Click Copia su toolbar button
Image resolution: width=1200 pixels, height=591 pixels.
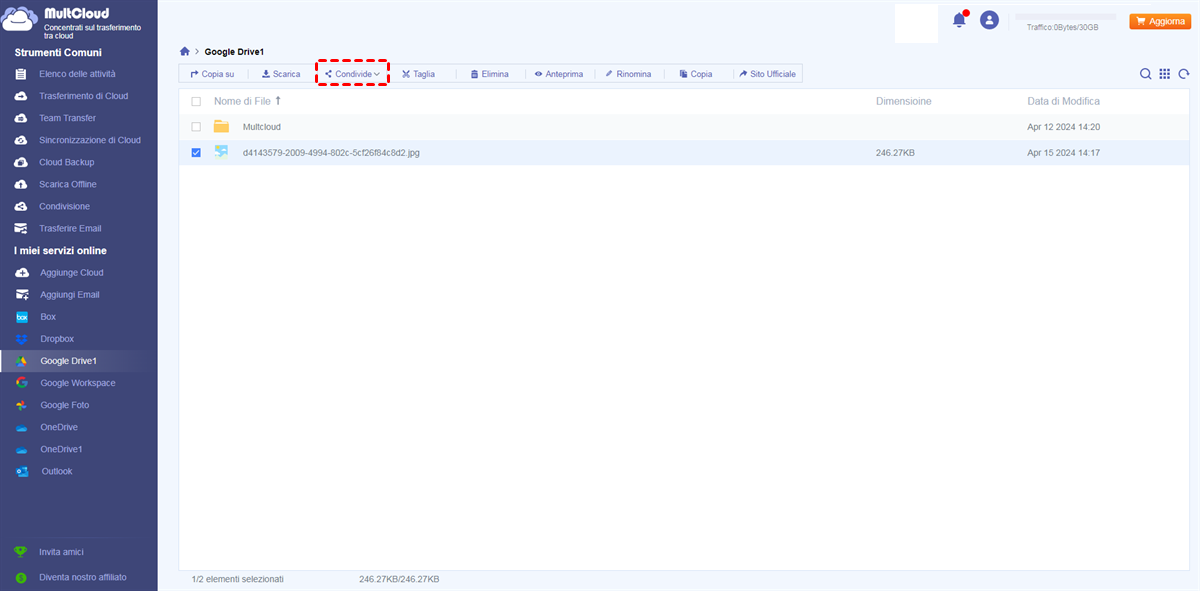coord(212,74)
